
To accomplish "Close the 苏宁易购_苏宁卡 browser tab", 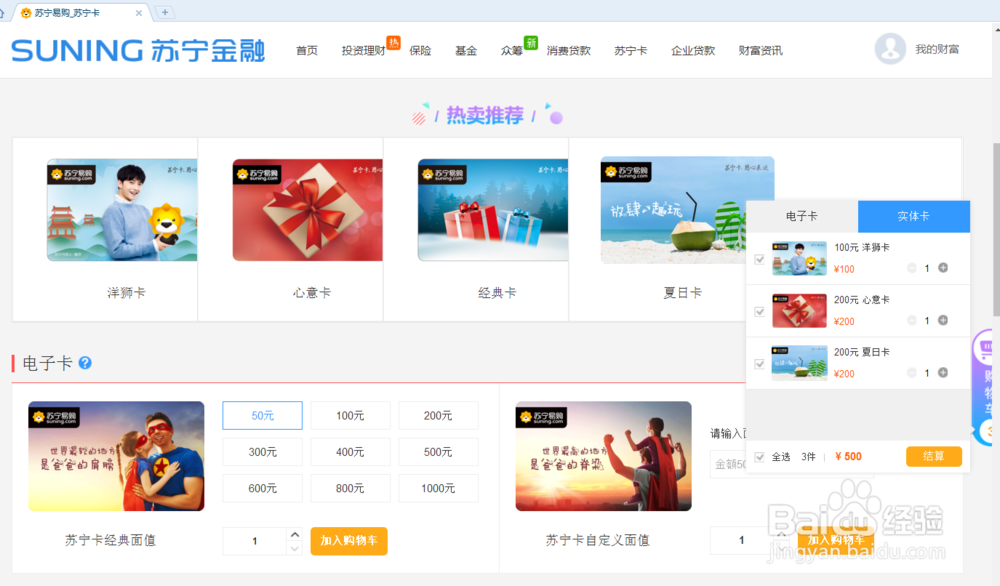I will tap(138, 13).
